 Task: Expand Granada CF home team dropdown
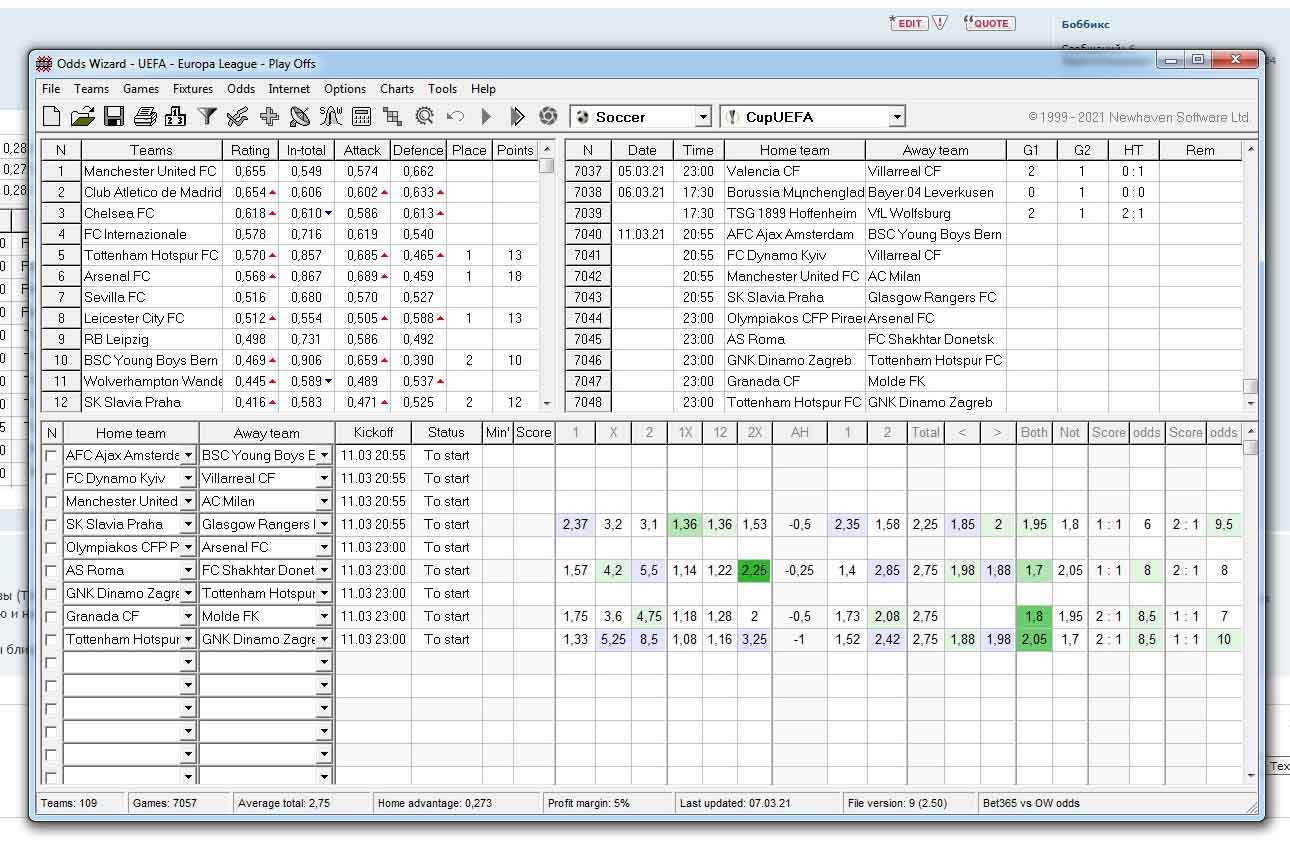188,616
